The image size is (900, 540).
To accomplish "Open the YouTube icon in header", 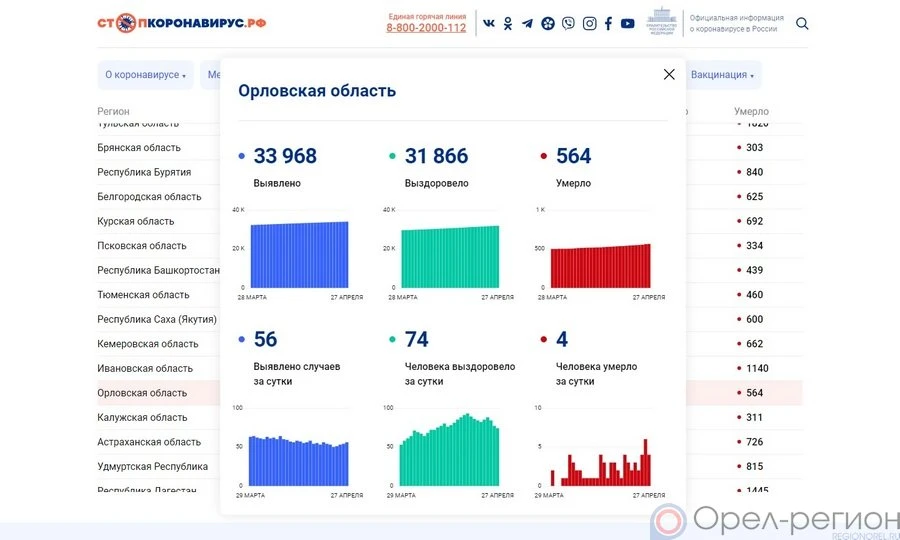I will click(x=627, y=23).
